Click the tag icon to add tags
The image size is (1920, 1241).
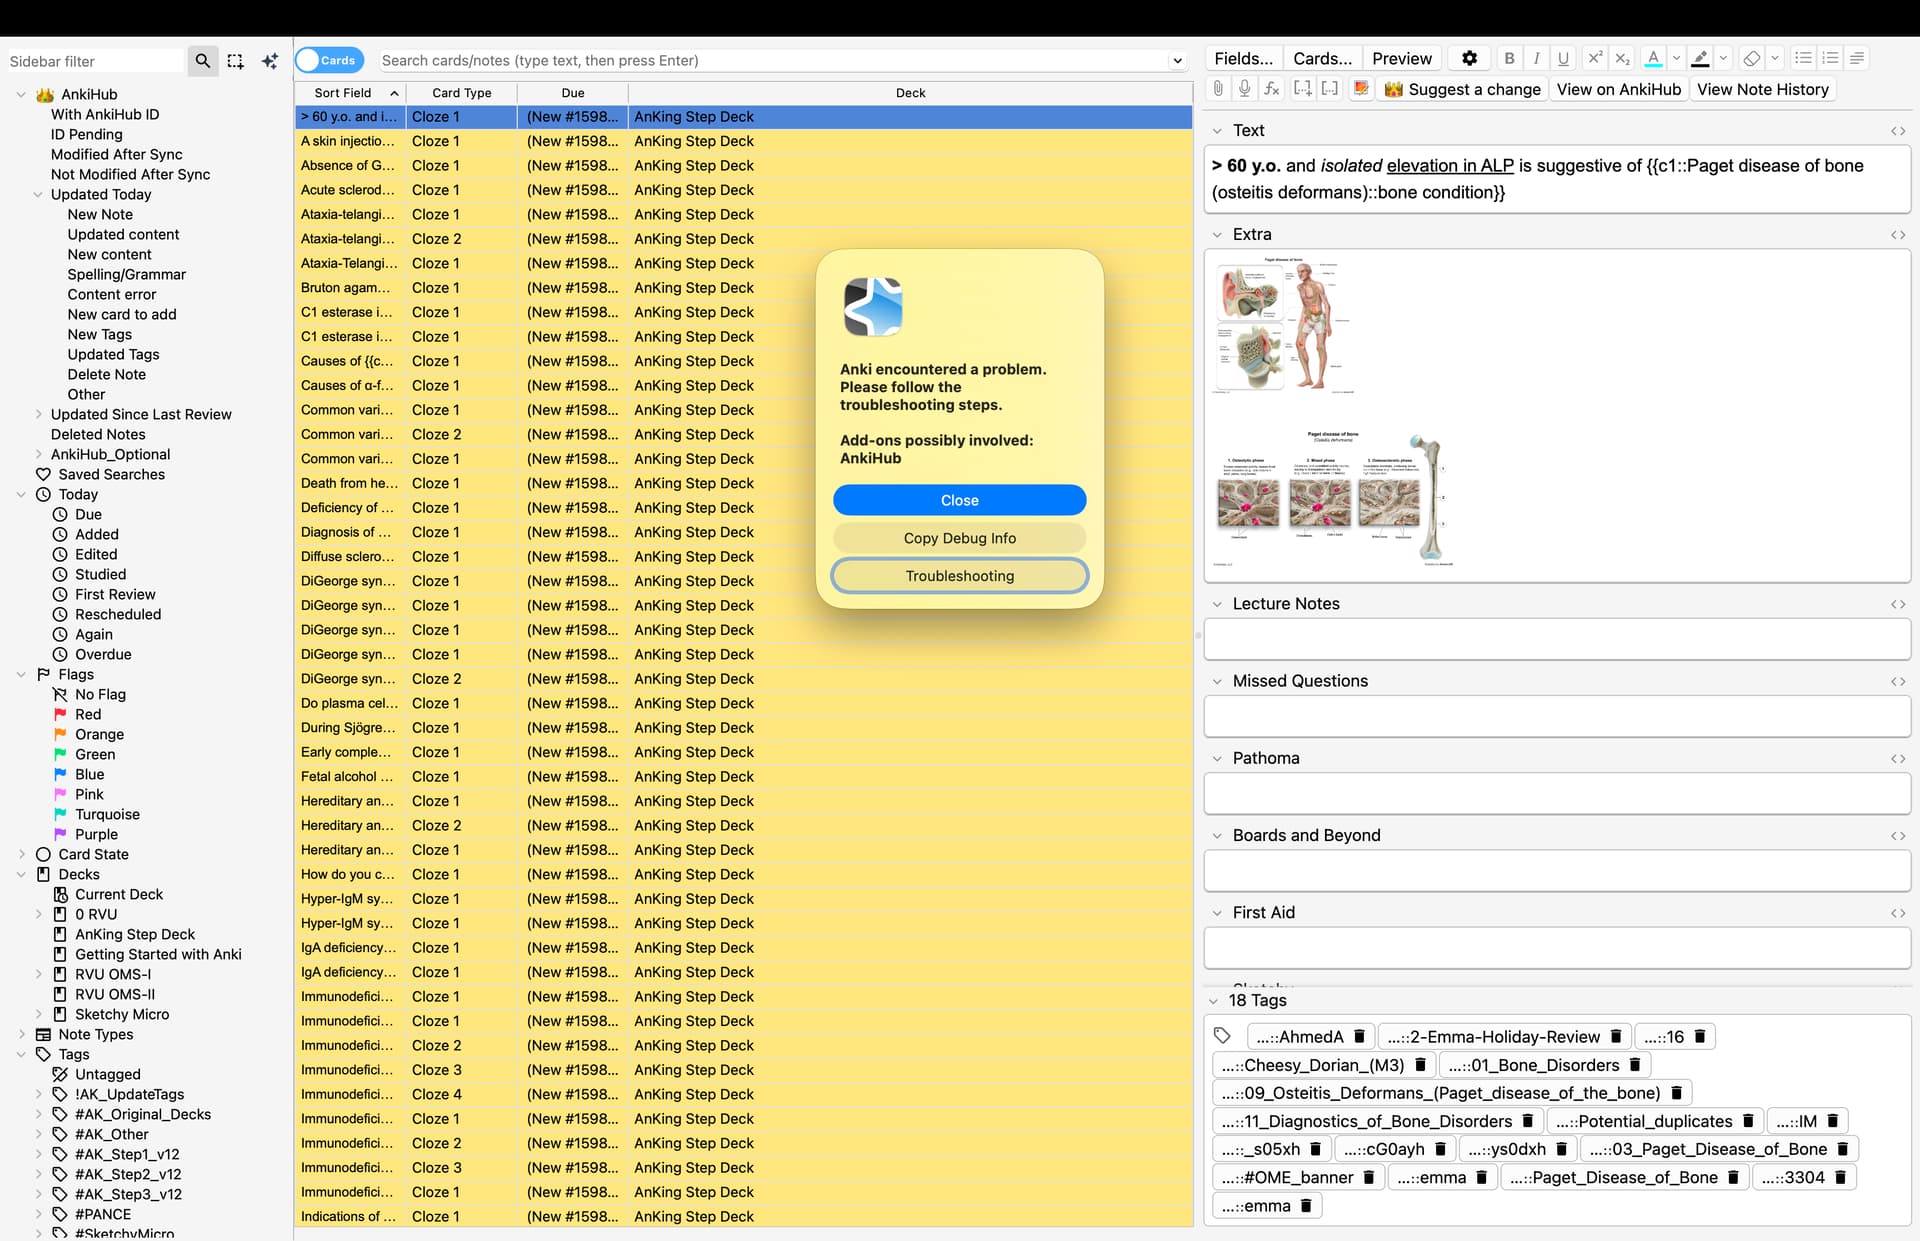pyautogui.click(x=1222, y=1036)
